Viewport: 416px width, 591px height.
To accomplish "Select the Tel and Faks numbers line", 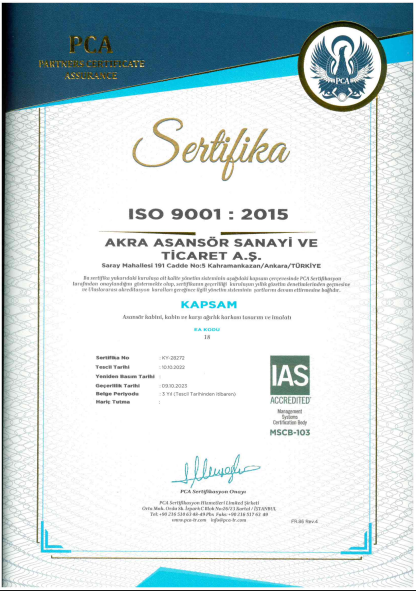I will [209, 514].
